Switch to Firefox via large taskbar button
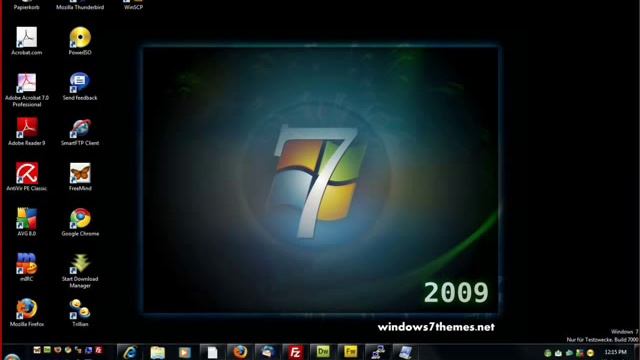This screenshot has width=640, height=360. point(240,352)
